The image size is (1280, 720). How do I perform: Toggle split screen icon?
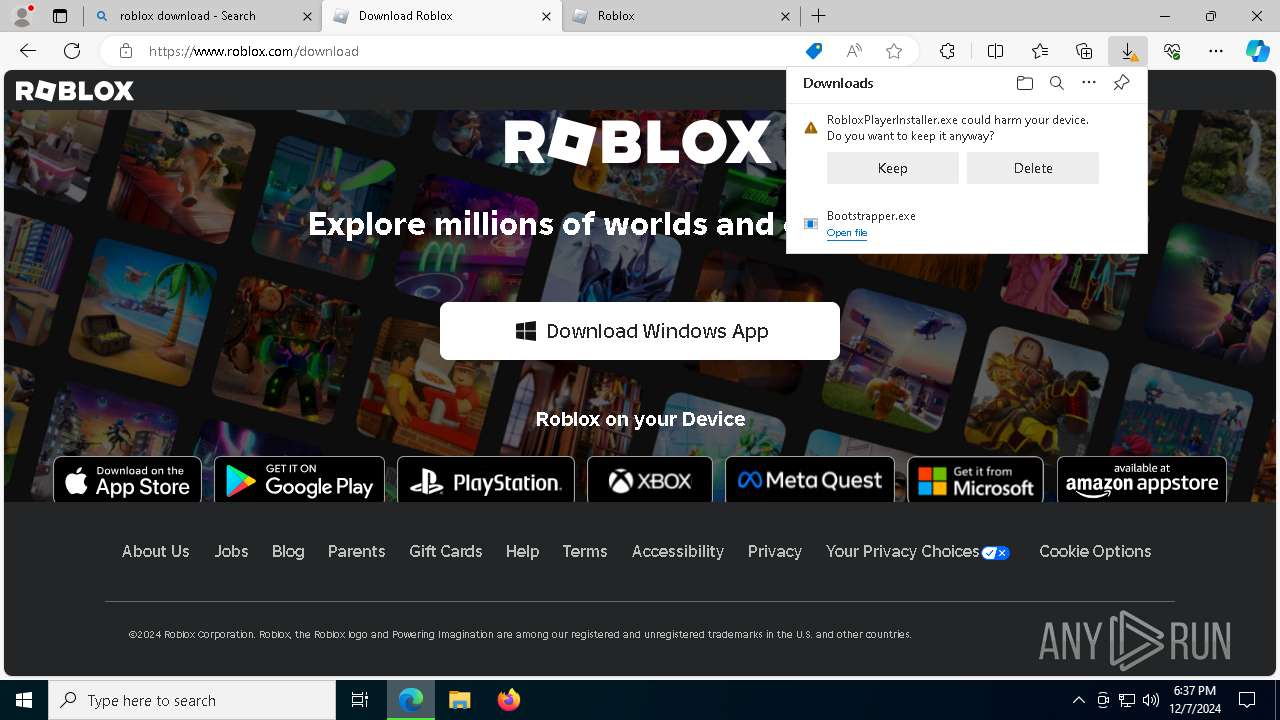pos(995,51)
